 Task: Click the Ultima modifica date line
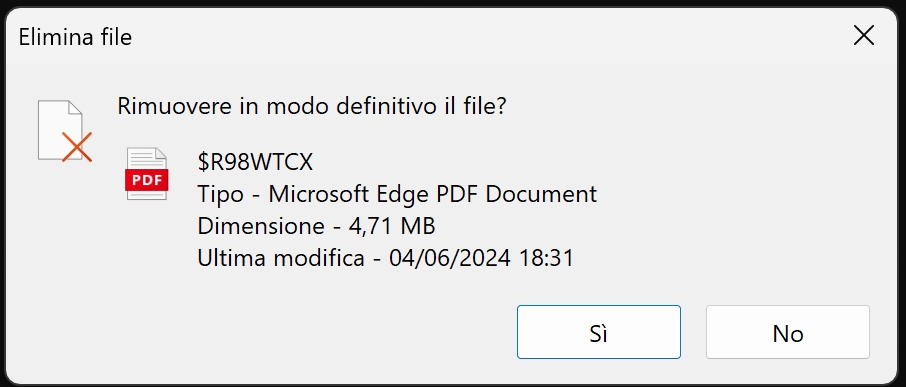click(x=385, y=258)
